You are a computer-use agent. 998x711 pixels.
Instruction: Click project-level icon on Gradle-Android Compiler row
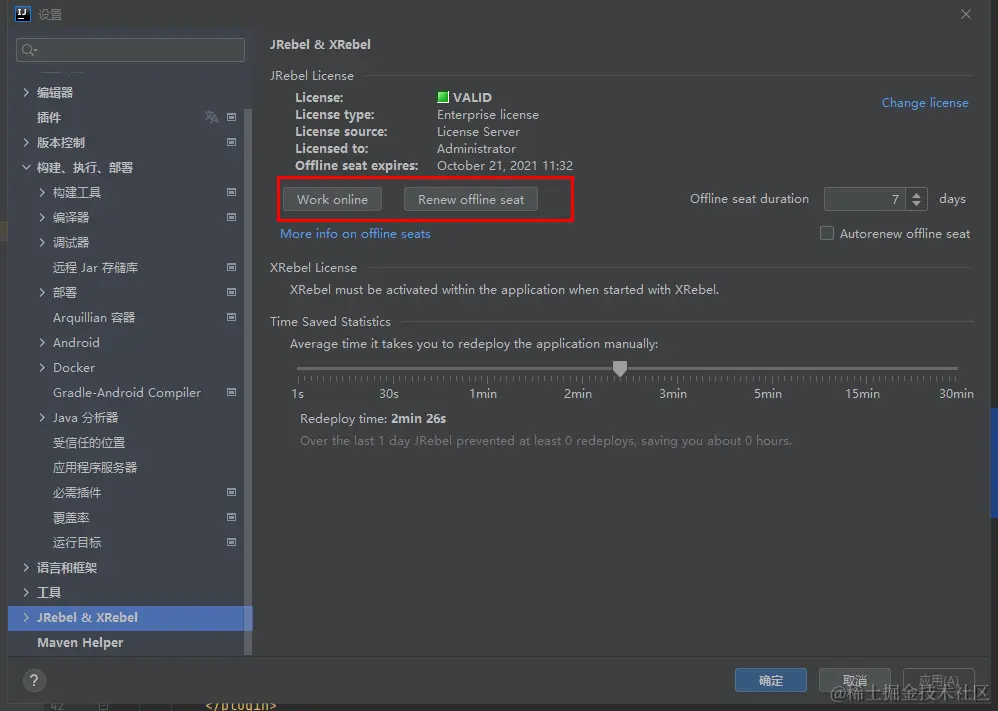click(232, 392)
